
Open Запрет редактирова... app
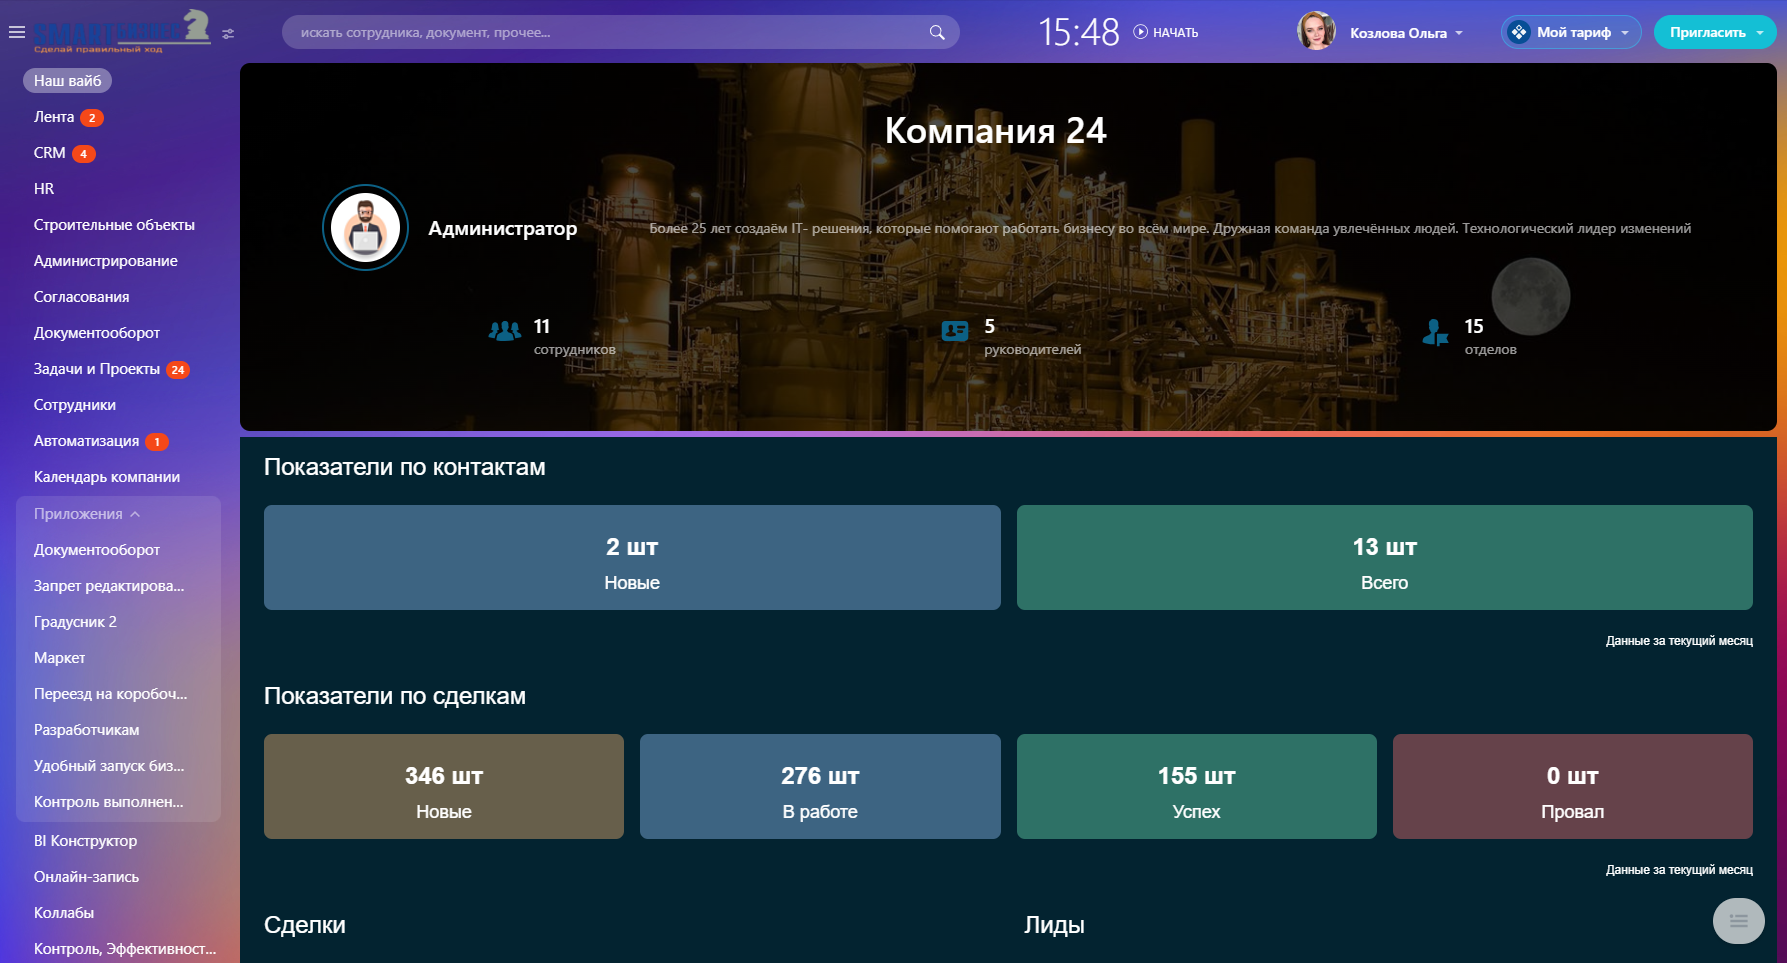pyautogui.click(x=109, y=586)
